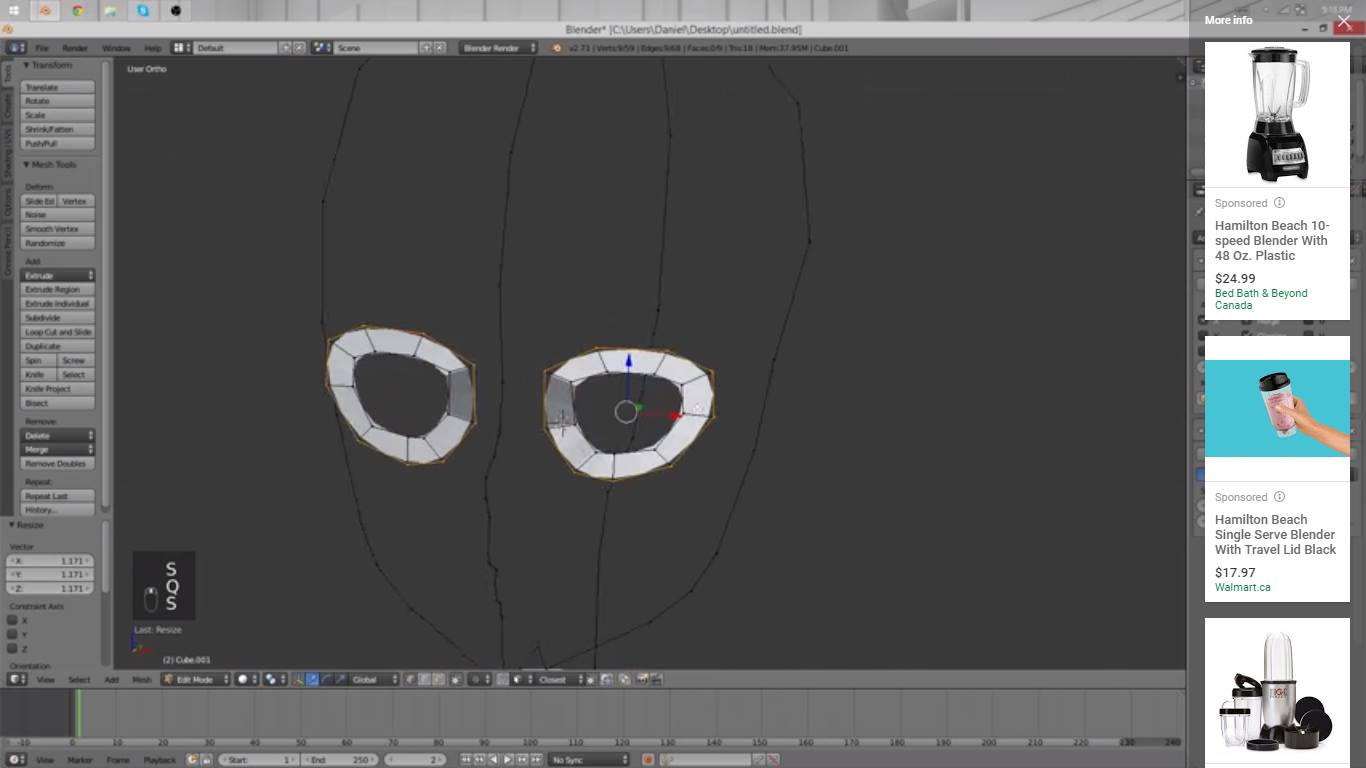Enable X constraint axis checkbox

[x=13, y=620]
